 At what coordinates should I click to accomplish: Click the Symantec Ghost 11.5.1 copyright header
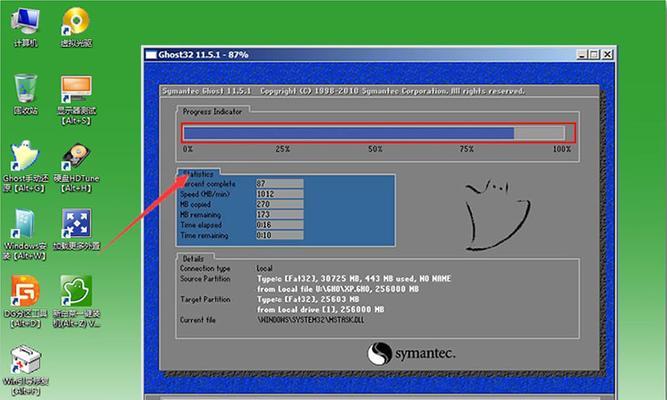tap(343, 91)
